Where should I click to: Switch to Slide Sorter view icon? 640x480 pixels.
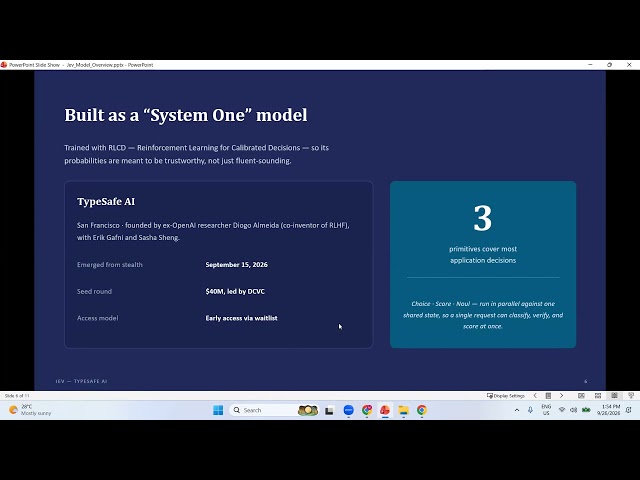[x=598, y=396]
